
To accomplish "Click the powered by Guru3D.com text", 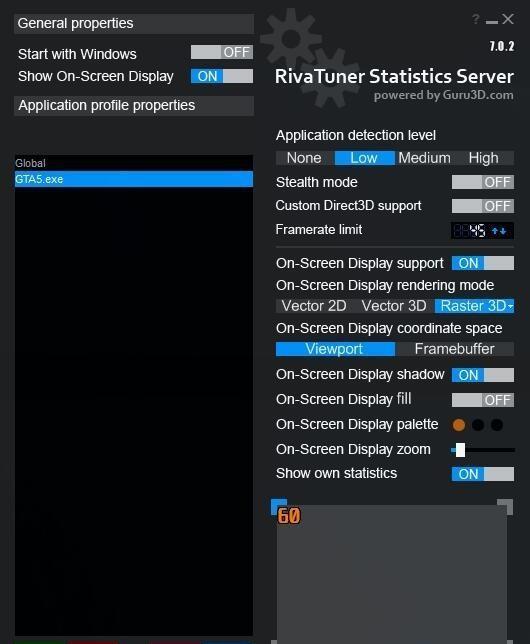I will 444,95.
